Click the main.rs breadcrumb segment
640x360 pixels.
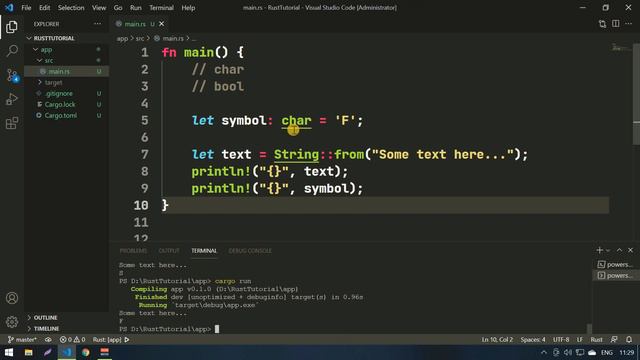(173, 38)
